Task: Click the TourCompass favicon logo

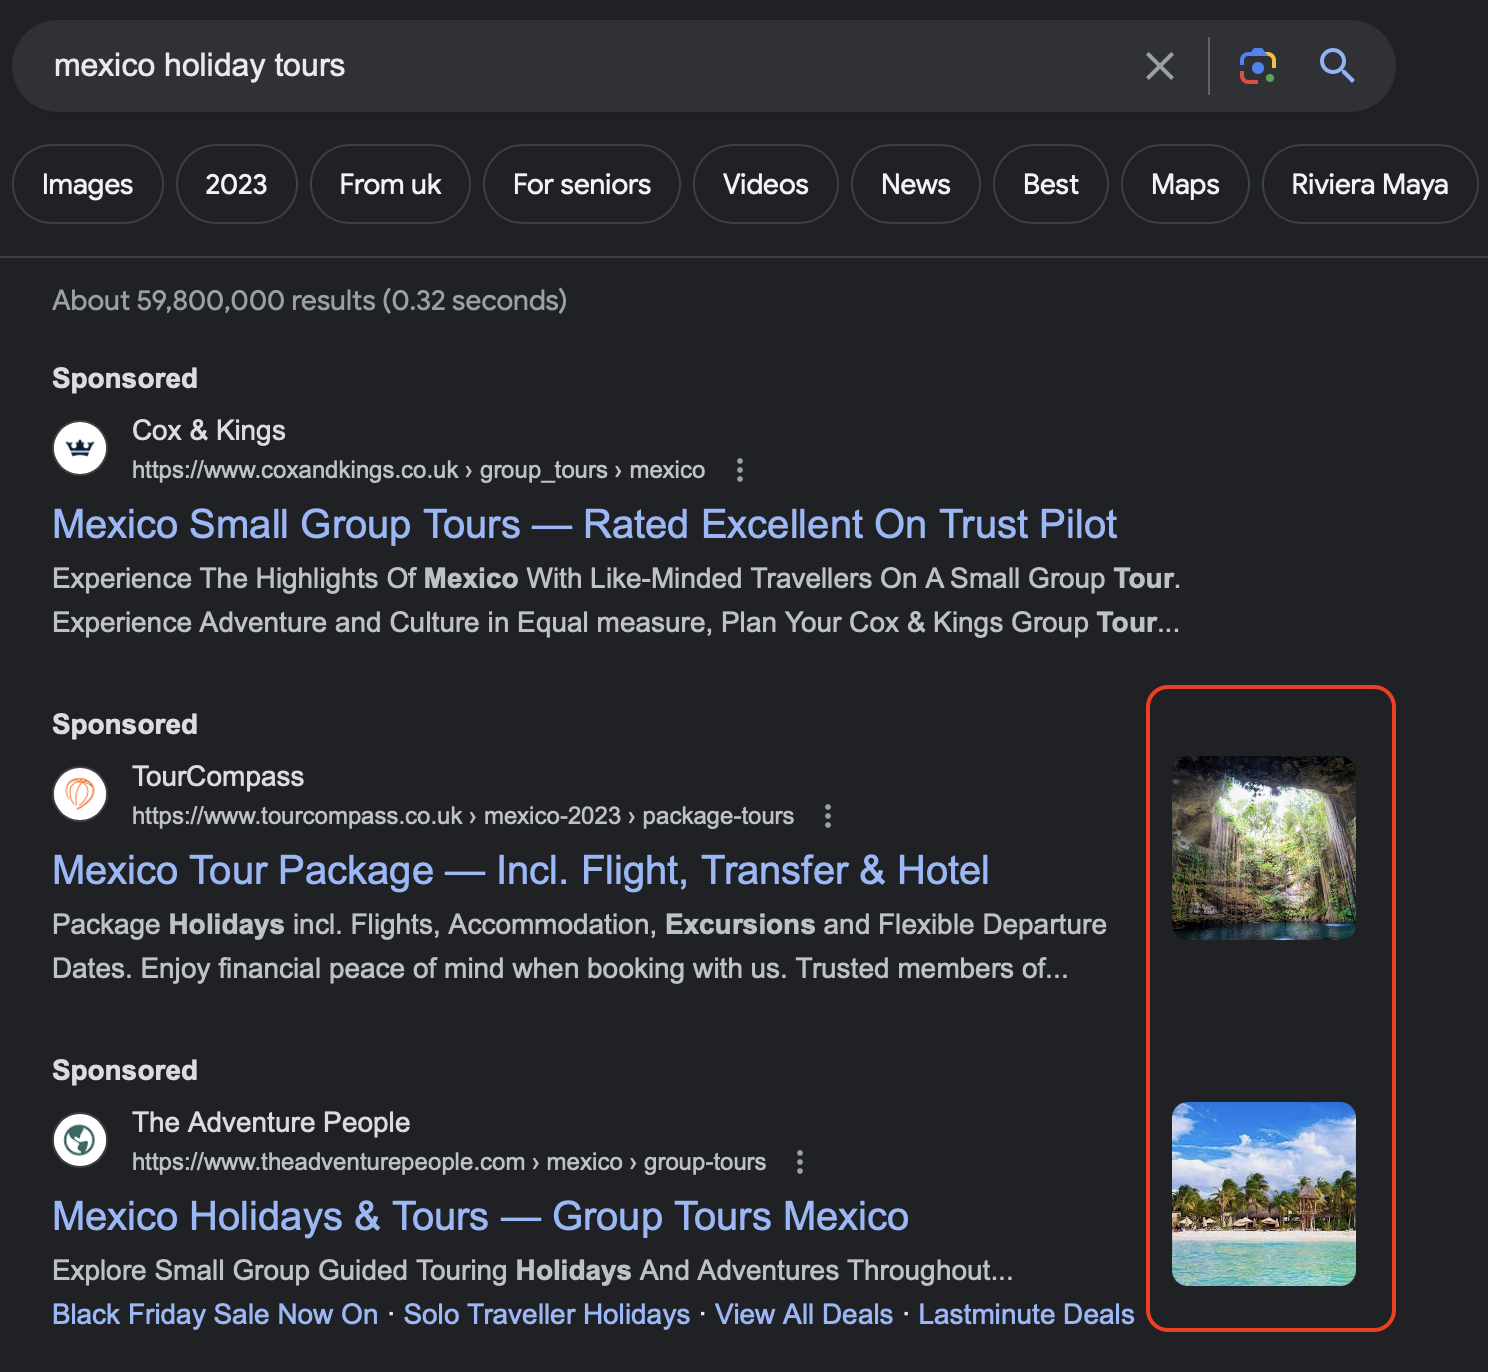Action: coord(80,794)
